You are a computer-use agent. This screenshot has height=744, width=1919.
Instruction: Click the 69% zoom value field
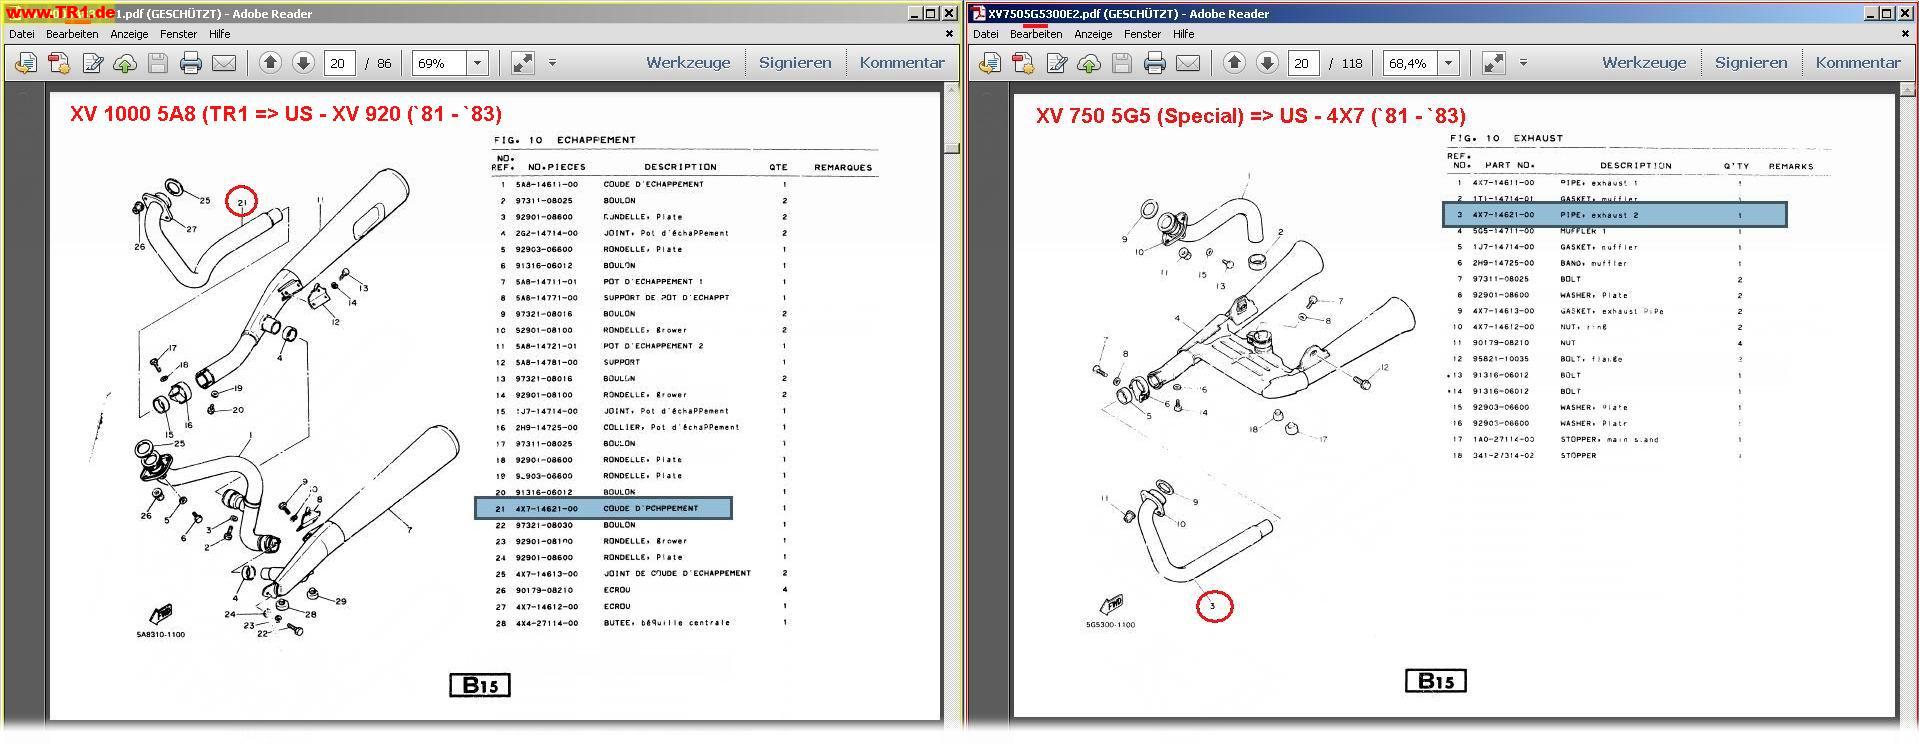[440, 63]
